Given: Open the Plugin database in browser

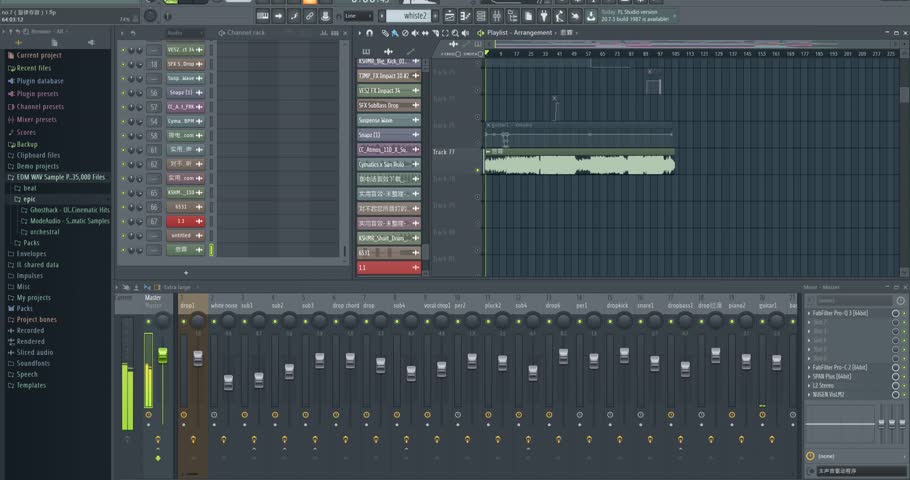Looking at the screenshot, I should tap(39, 81).
